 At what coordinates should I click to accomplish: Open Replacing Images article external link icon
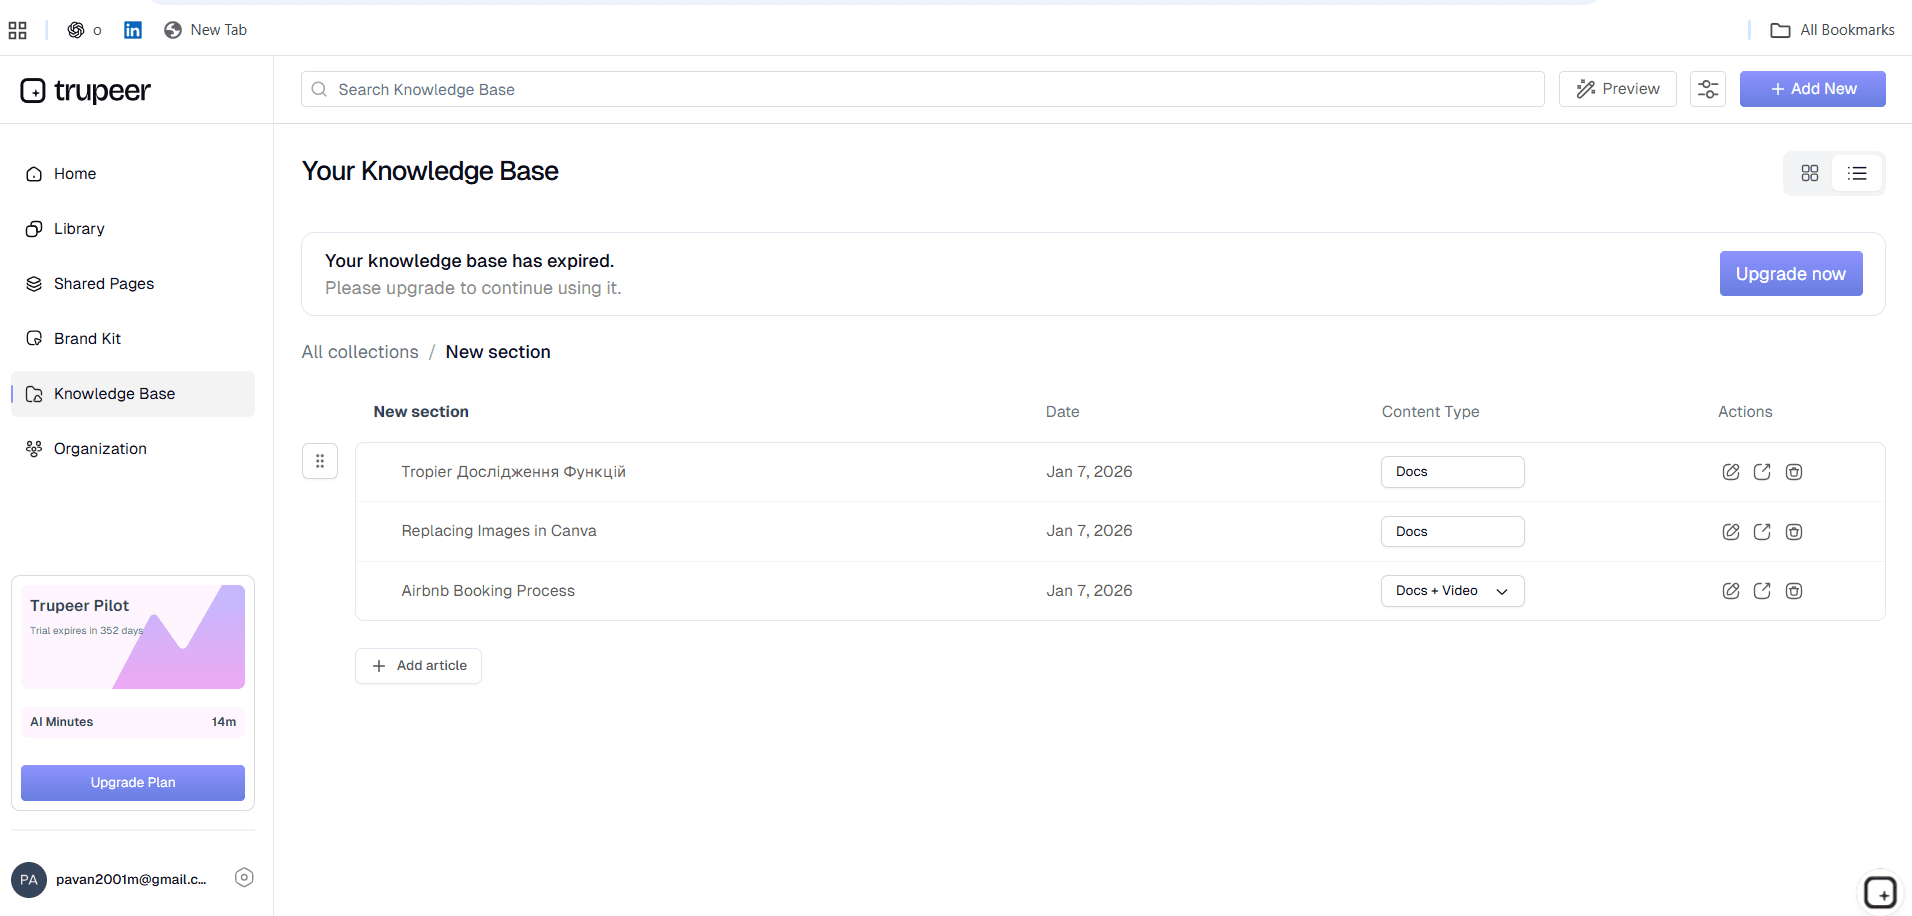(1762, 532)
